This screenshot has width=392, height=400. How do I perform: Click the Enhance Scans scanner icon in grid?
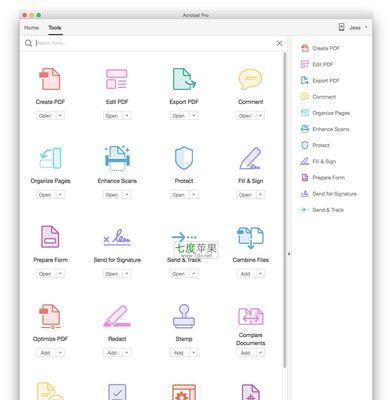(x=117, y=158)
